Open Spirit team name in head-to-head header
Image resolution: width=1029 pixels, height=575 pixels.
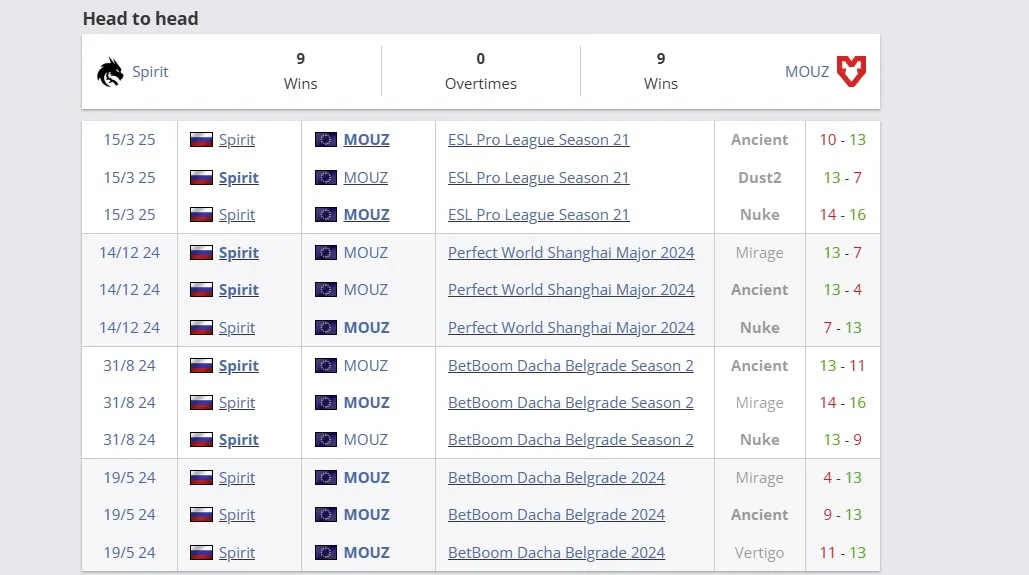pyautogui.click(x=150, y=72)
